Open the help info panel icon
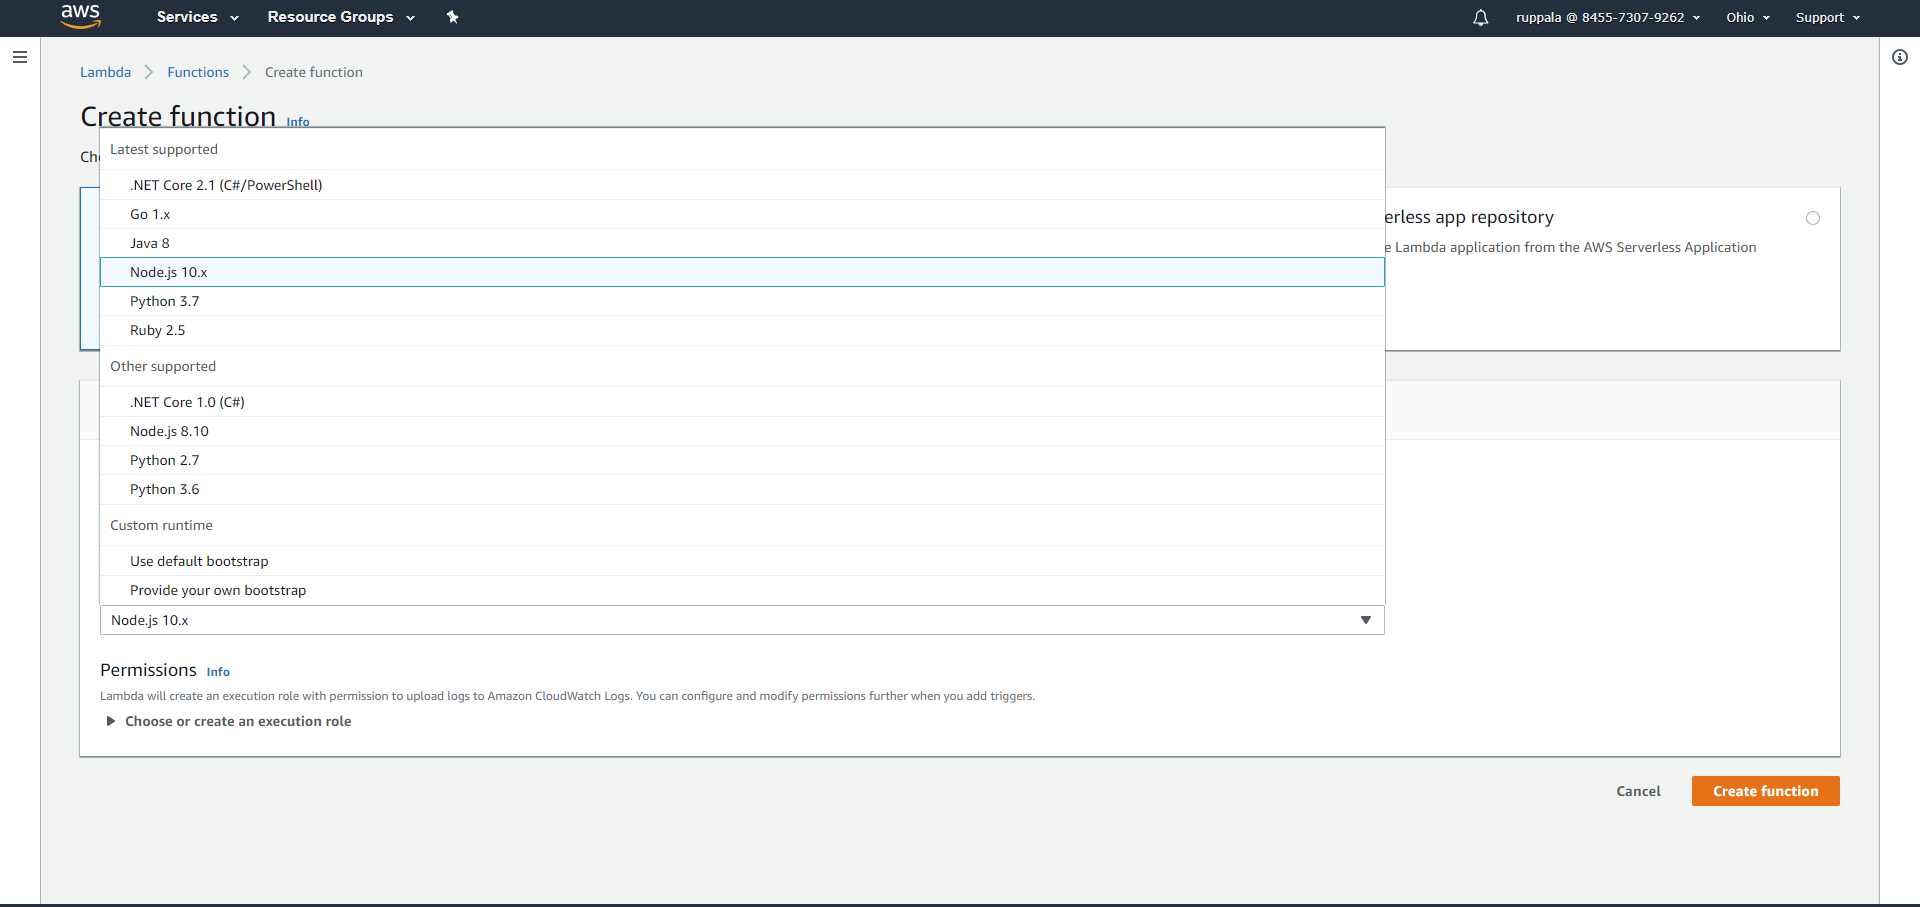Viewport: 1920px width, 907px height. tap(1901, 57)
